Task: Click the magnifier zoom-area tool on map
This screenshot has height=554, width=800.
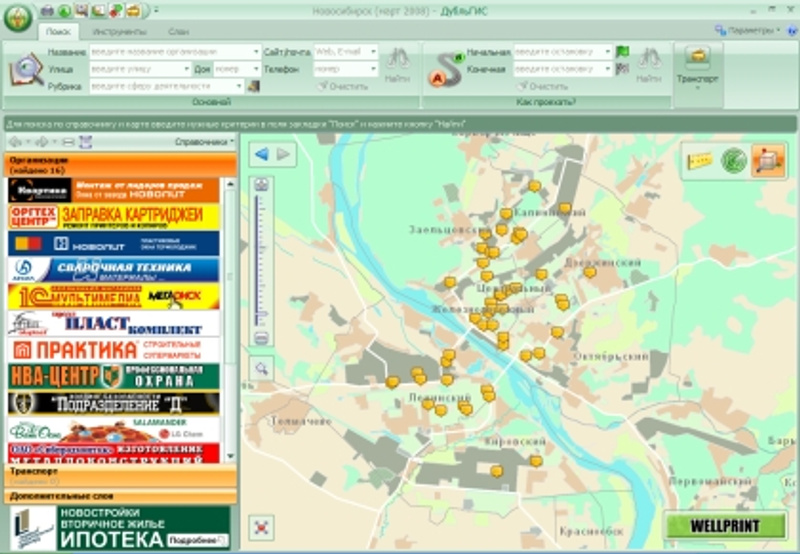Action: [x=262, y=369]
